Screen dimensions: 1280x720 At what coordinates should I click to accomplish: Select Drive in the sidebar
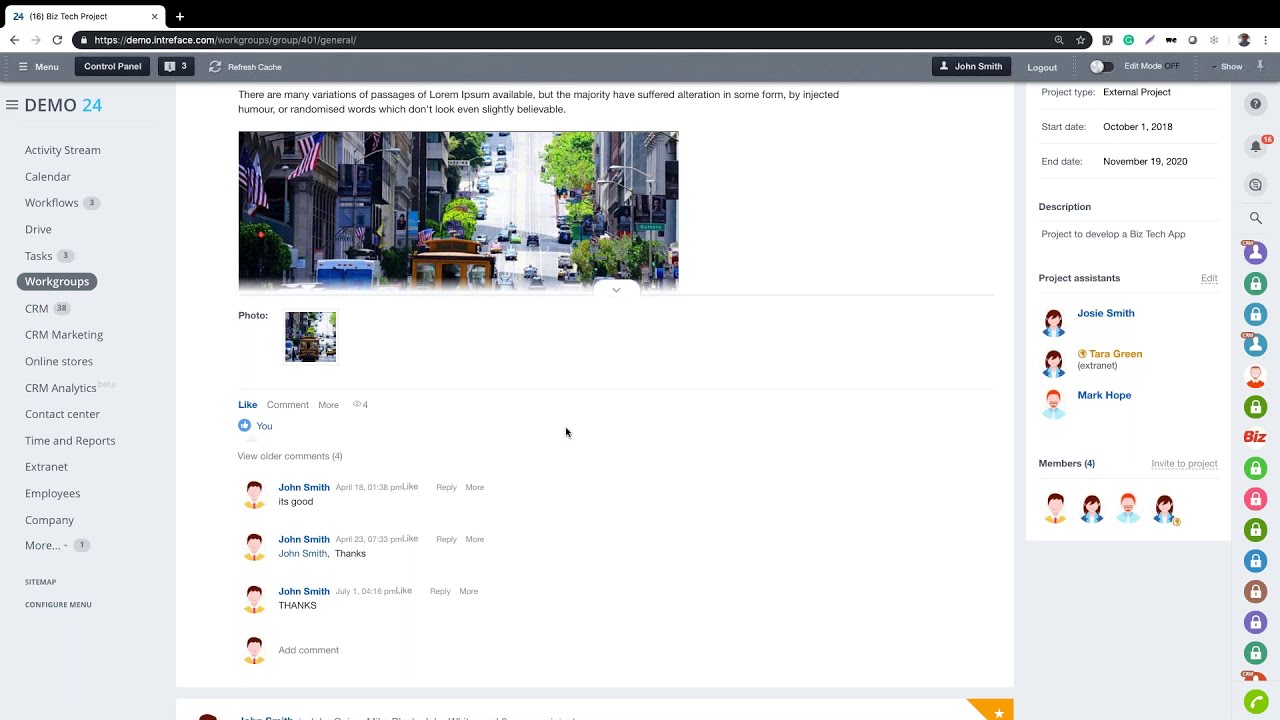[x=38, y=229]
